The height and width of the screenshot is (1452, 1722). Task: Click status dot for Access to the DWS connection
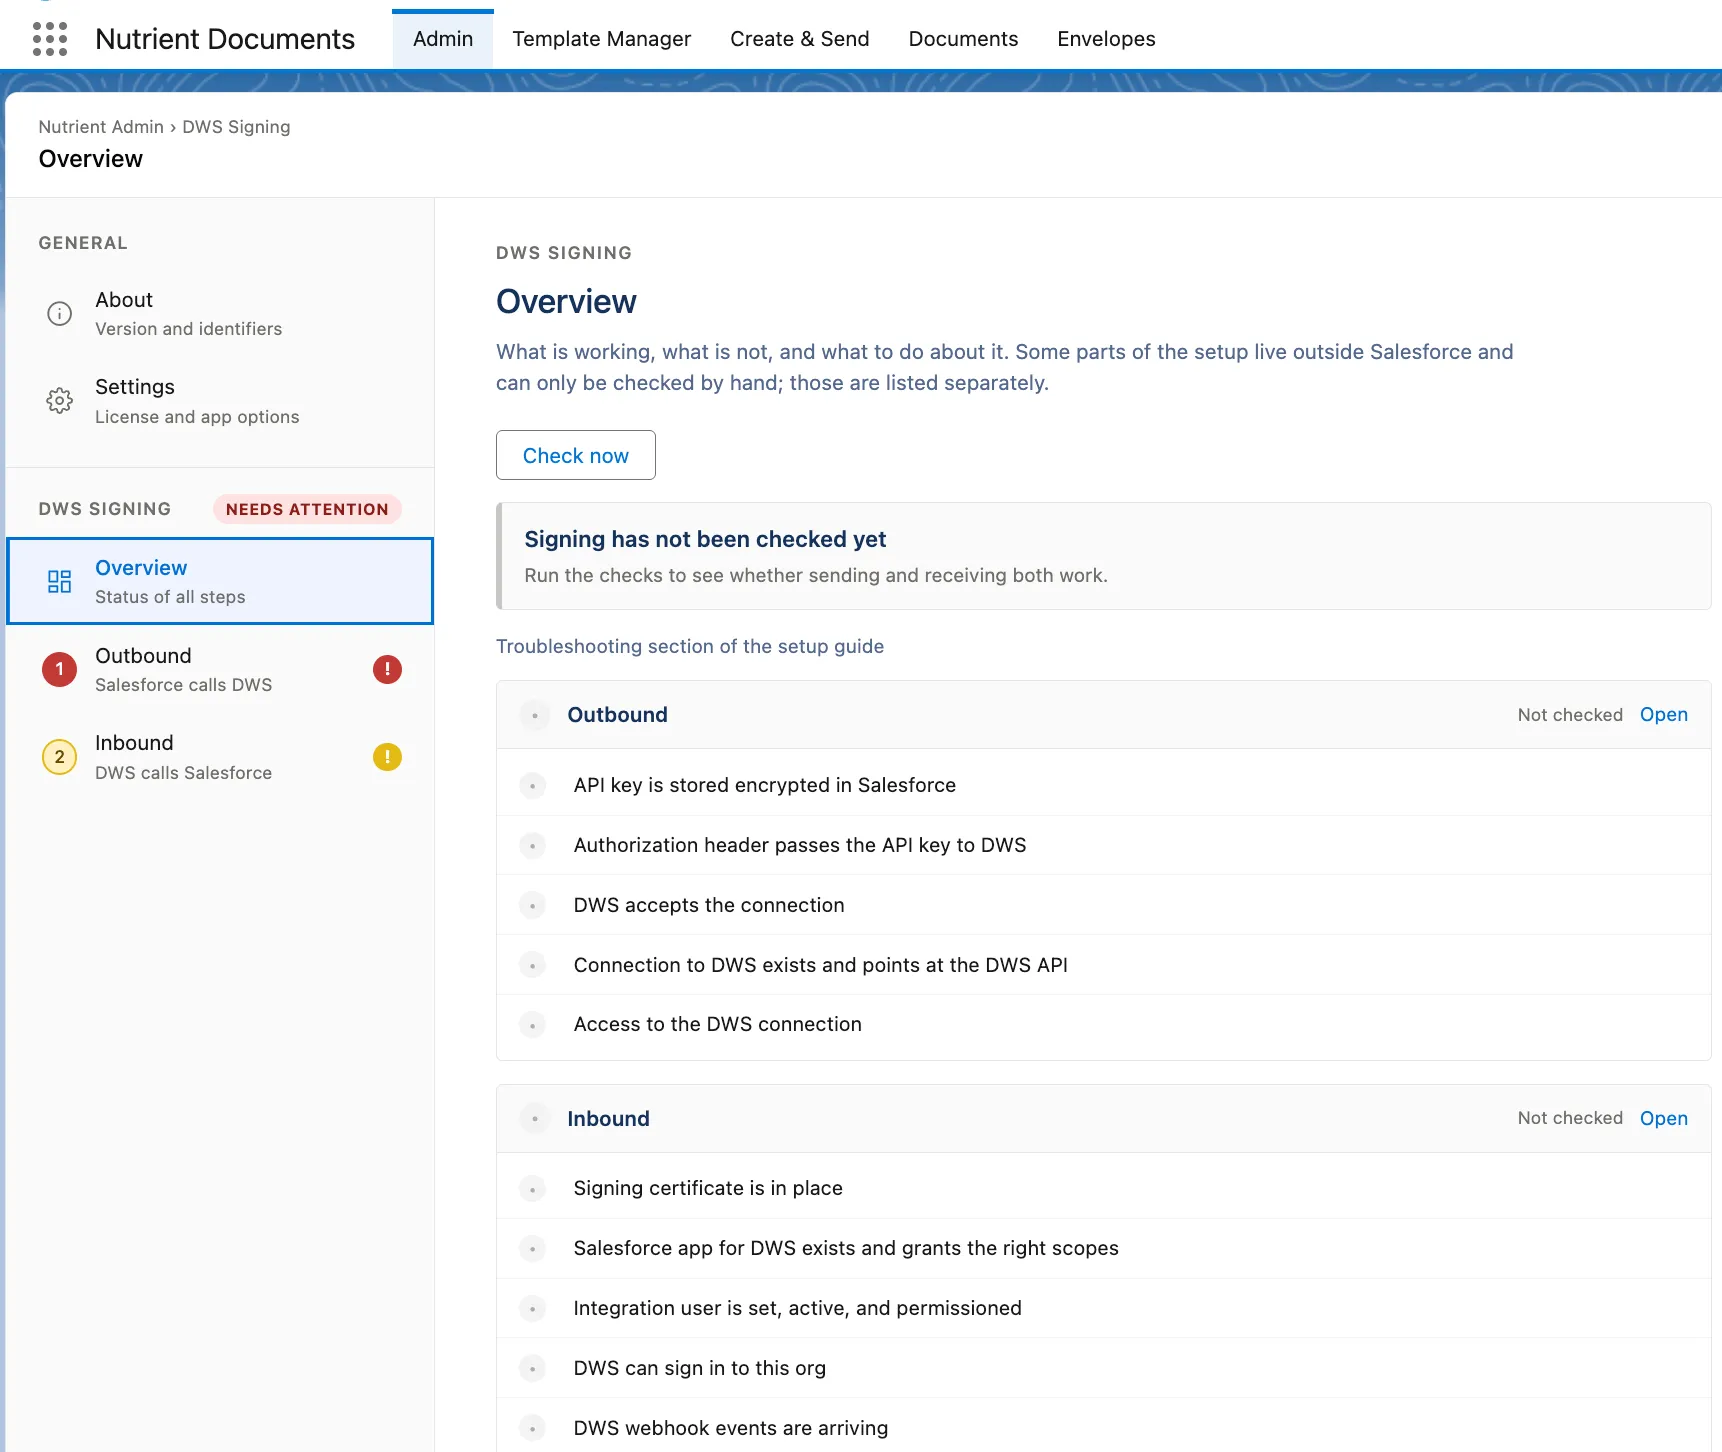click(533, 1025)
